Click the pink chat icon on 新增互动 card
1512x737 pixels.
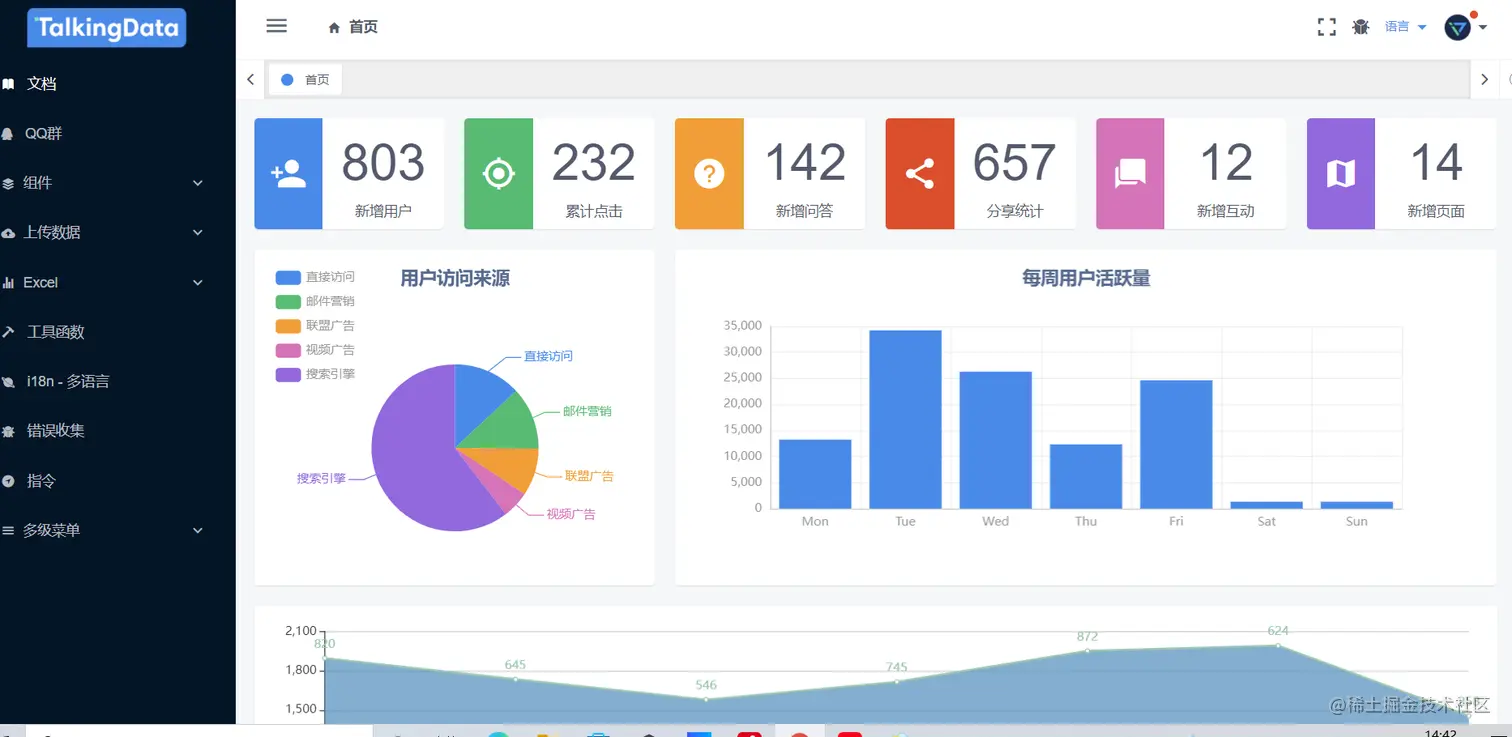(x=1130, y=174)
